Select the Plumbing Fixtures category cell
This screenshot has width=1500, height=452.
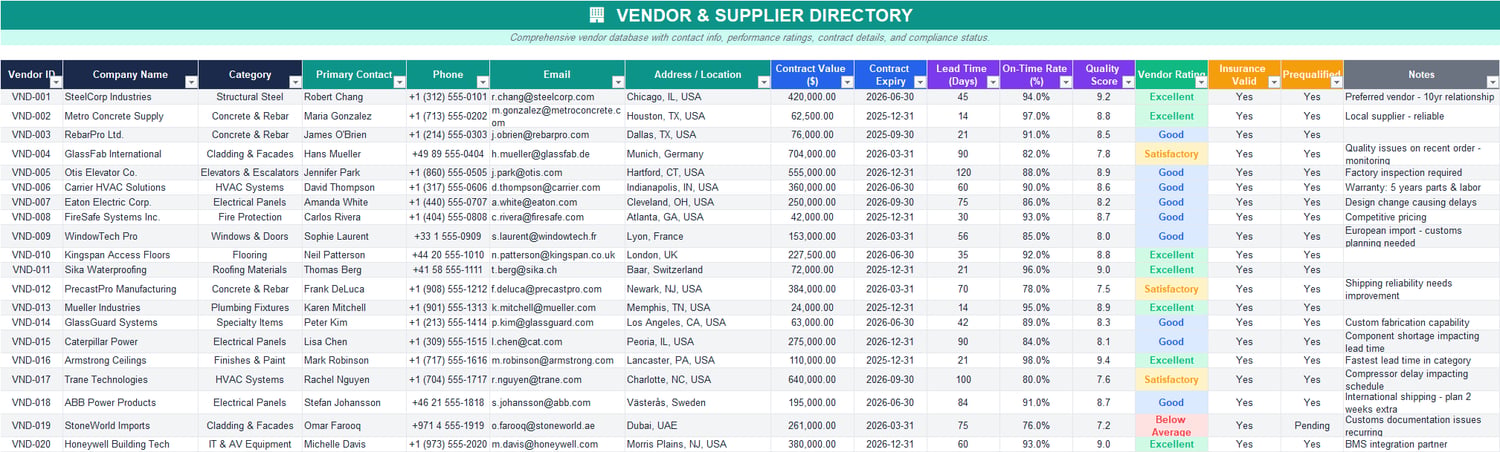click(250, 308)
